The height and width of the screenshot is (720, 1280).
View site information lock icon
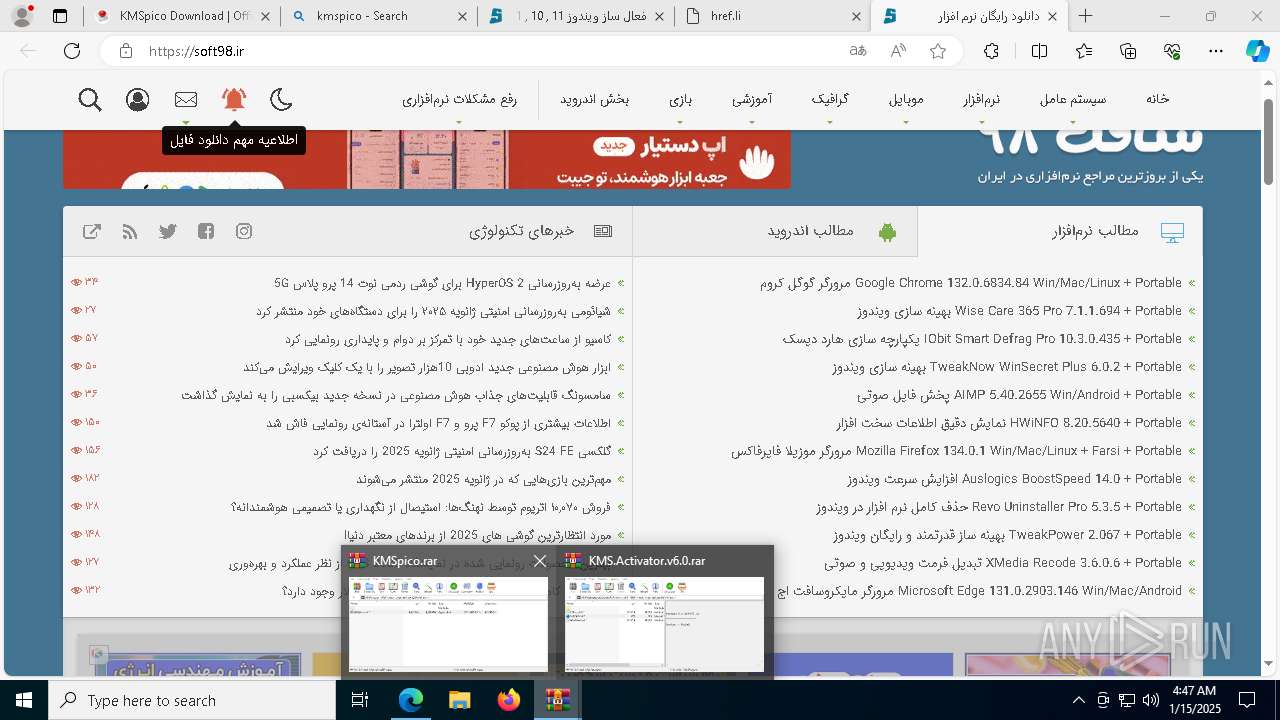pos(125,51)
